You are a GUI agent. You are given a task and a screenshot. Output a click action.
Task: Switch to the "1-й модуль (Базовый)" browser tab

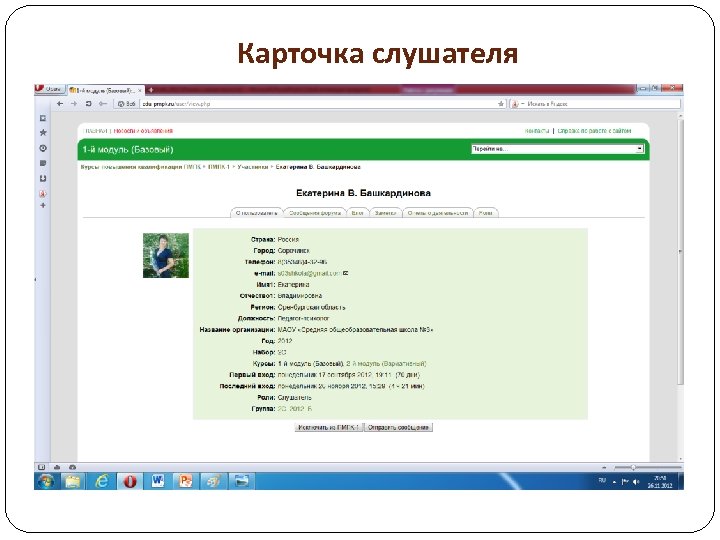[x=105, y=90]
